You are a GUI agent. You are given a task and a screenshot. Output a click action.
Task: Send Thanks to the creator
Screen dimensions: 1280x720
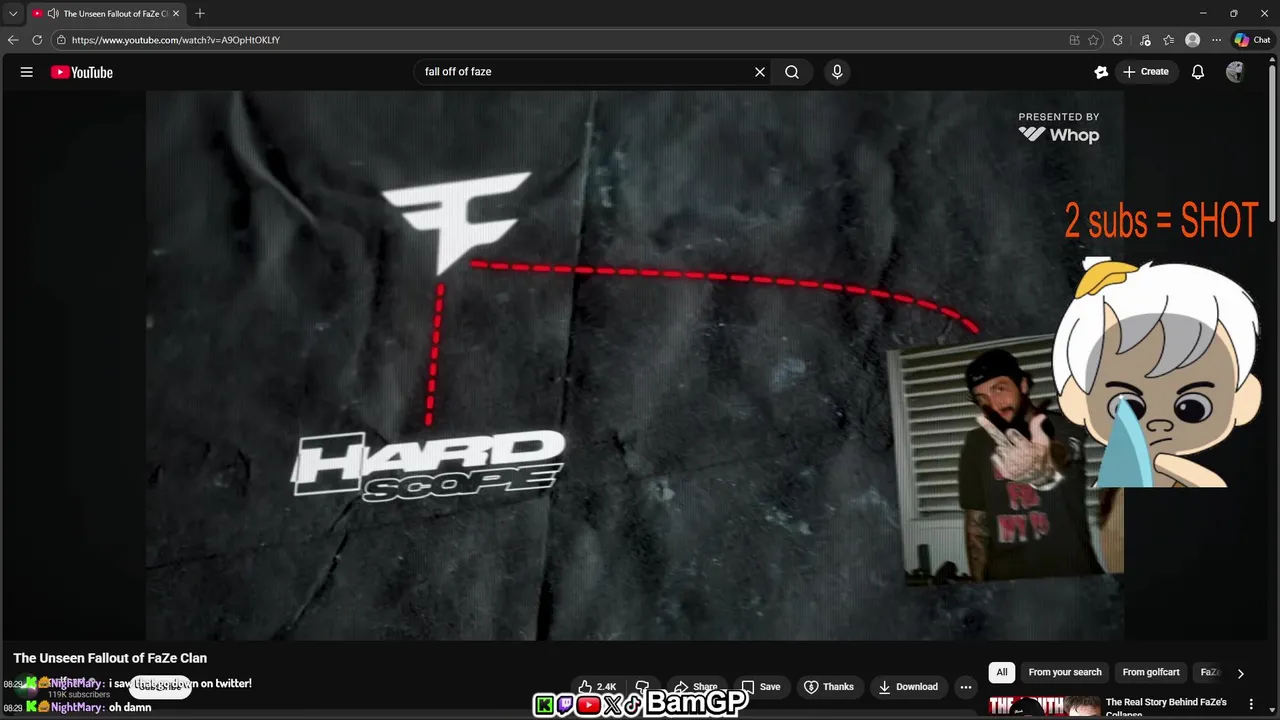click(829, 687)
